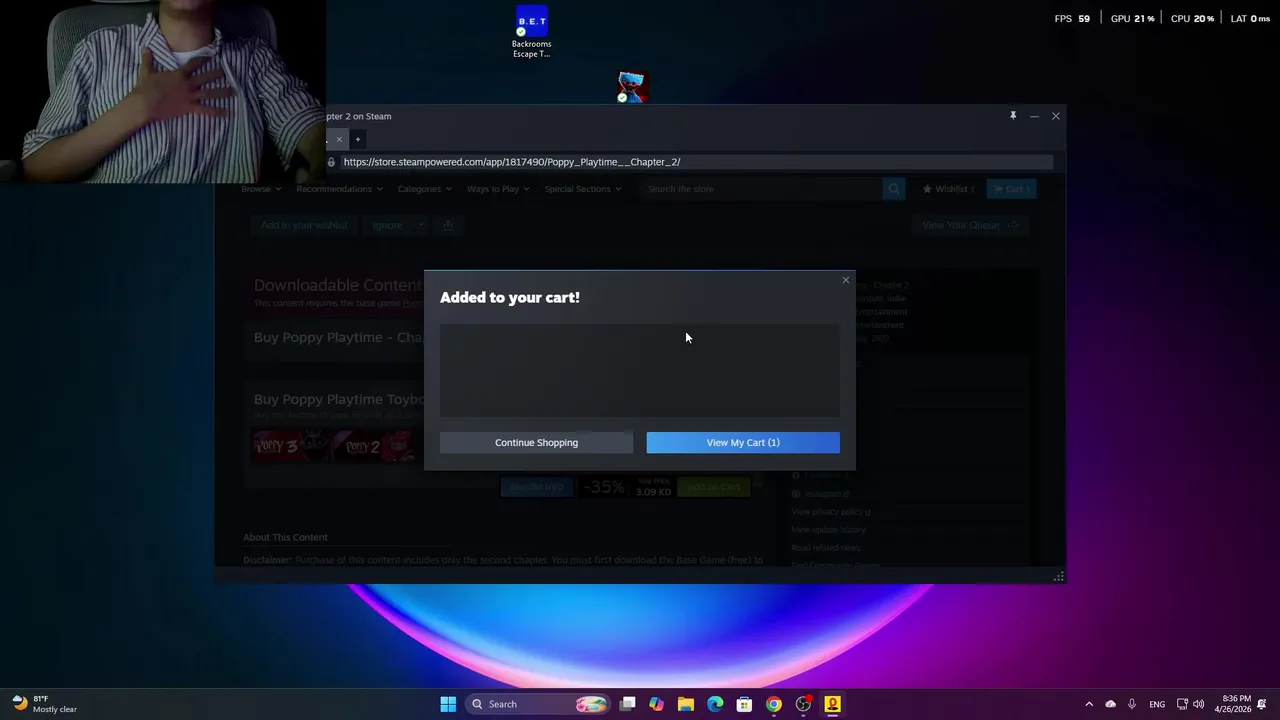The image size is (1280, 720).
Task: Click the microphone tray icon
Action: click(x=1131, y=704)
